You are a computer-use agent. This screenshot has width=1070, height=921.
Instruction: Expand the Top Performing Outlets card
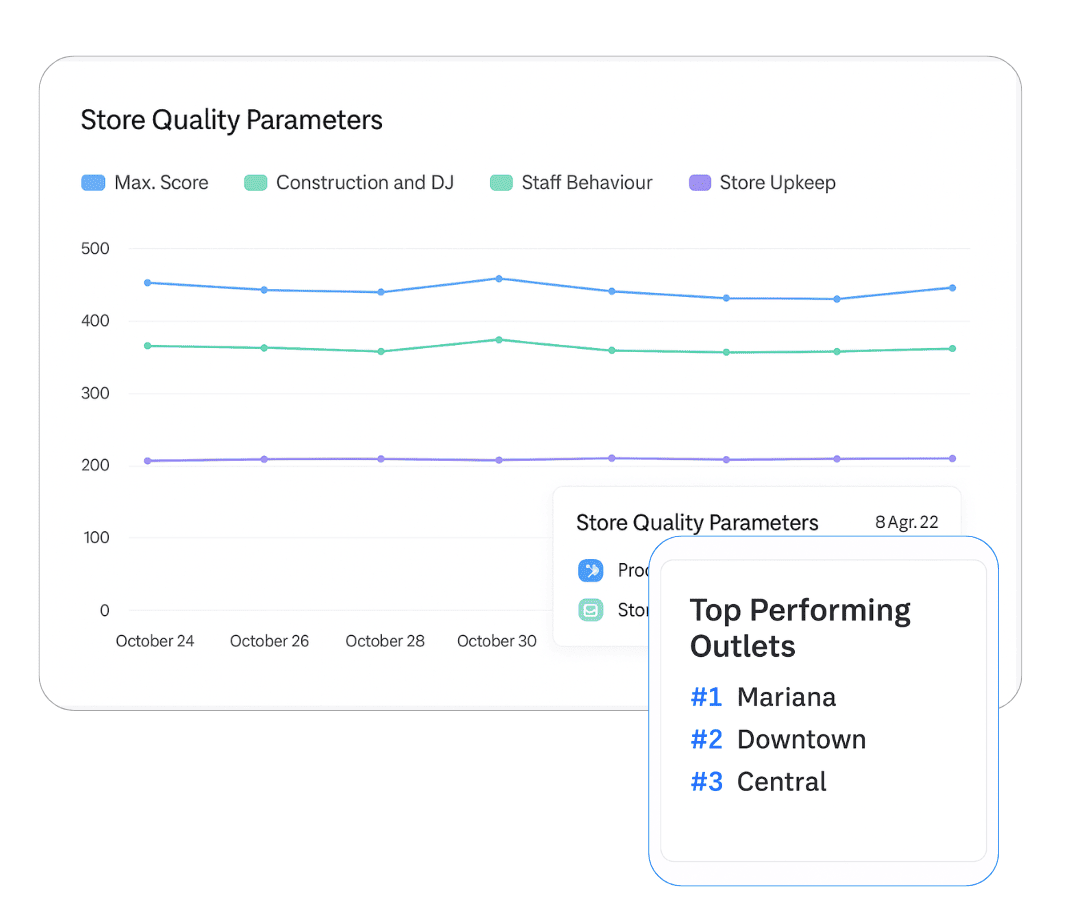pos(800,627)
